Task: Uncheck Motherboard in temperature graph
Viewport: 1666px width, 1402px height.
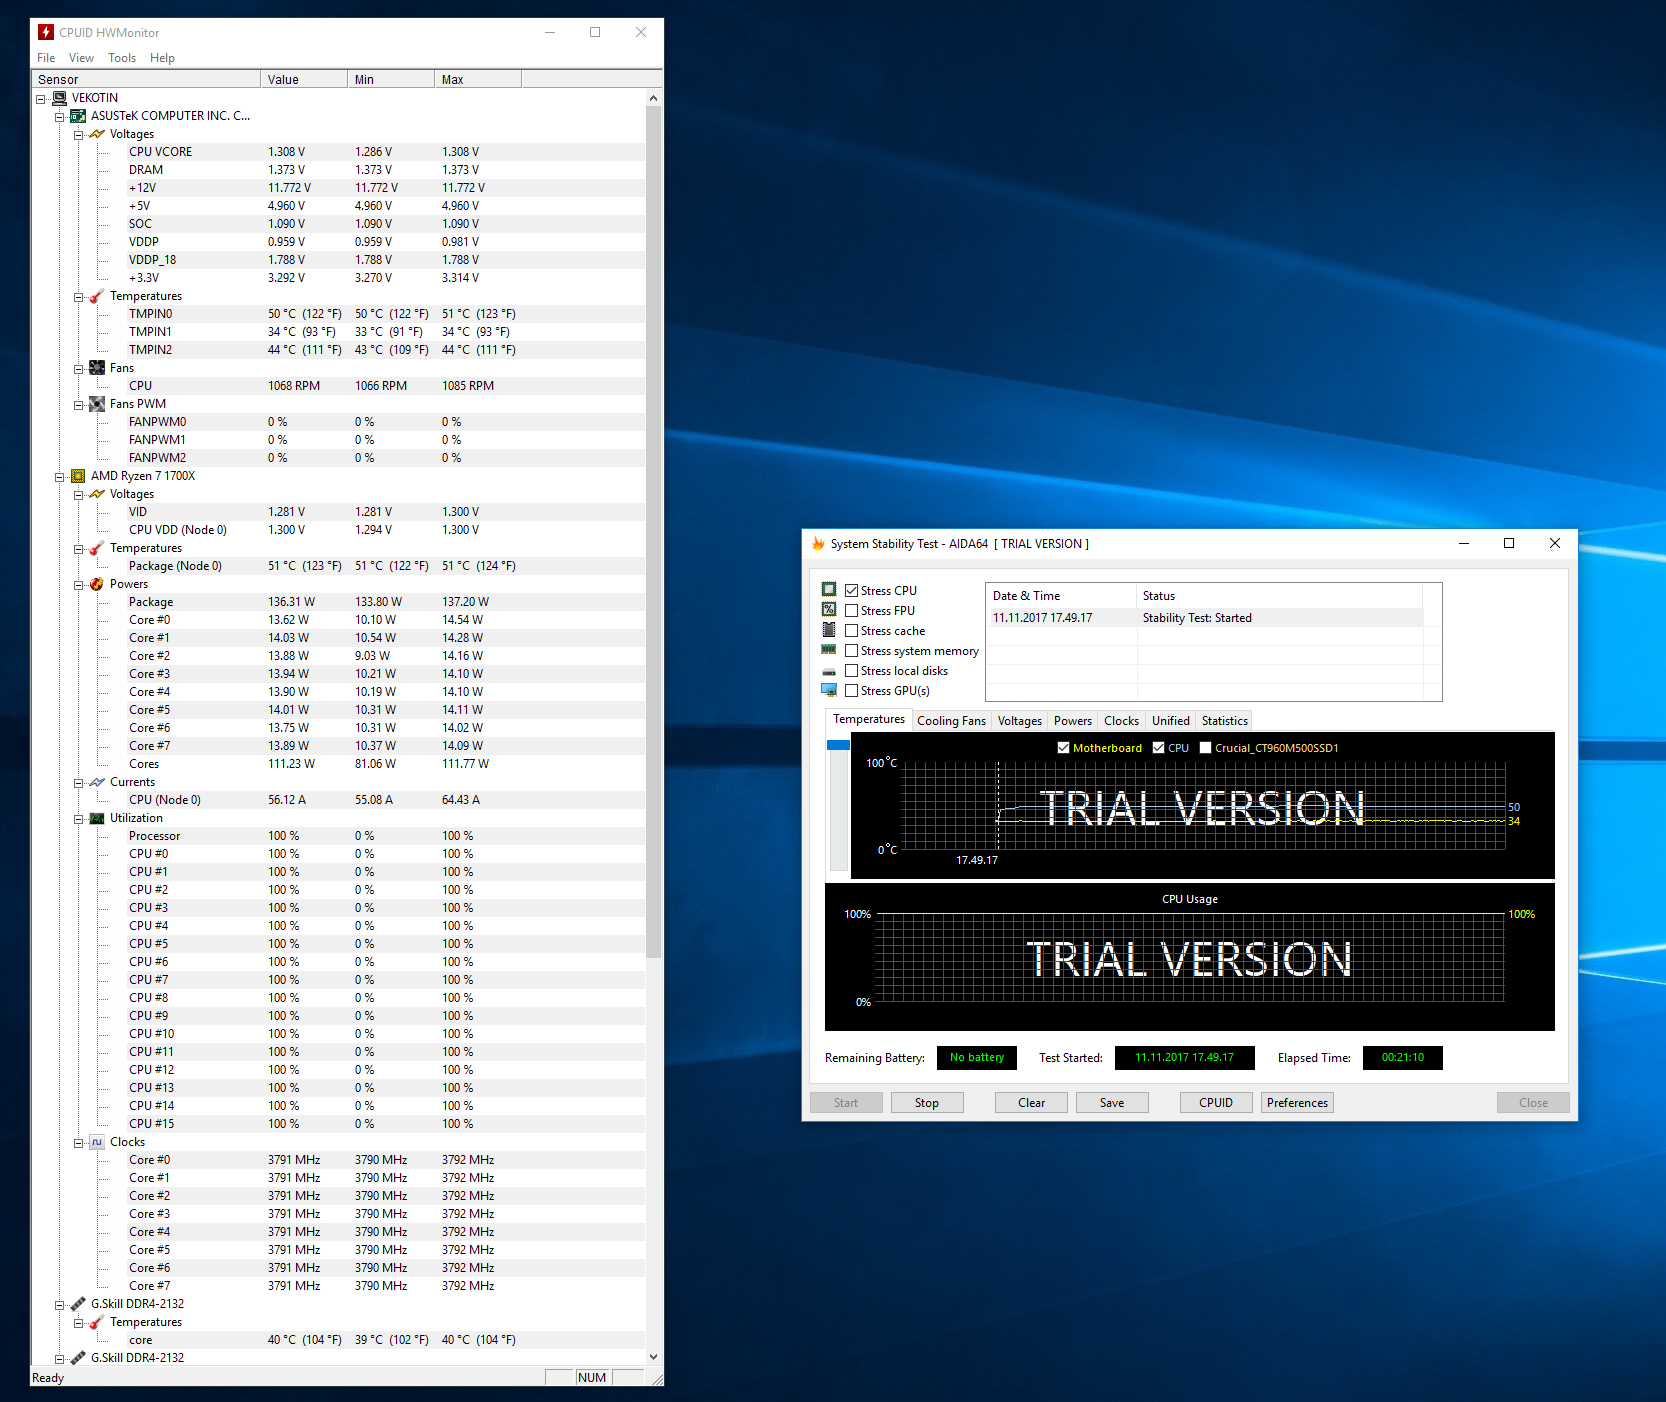Action: click(1064, 748)
